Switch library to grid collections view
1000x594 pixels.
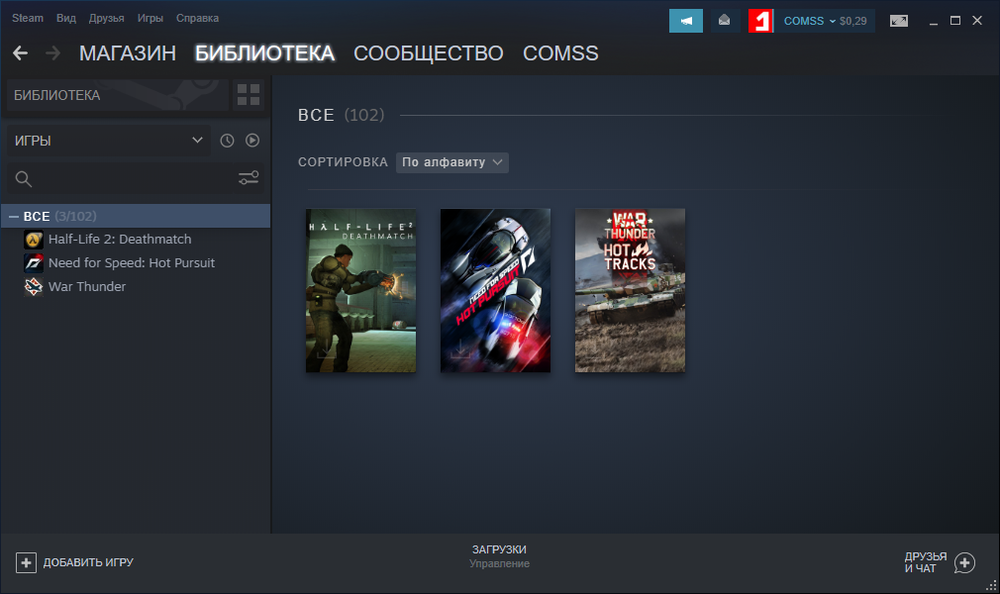coord(248,94)
